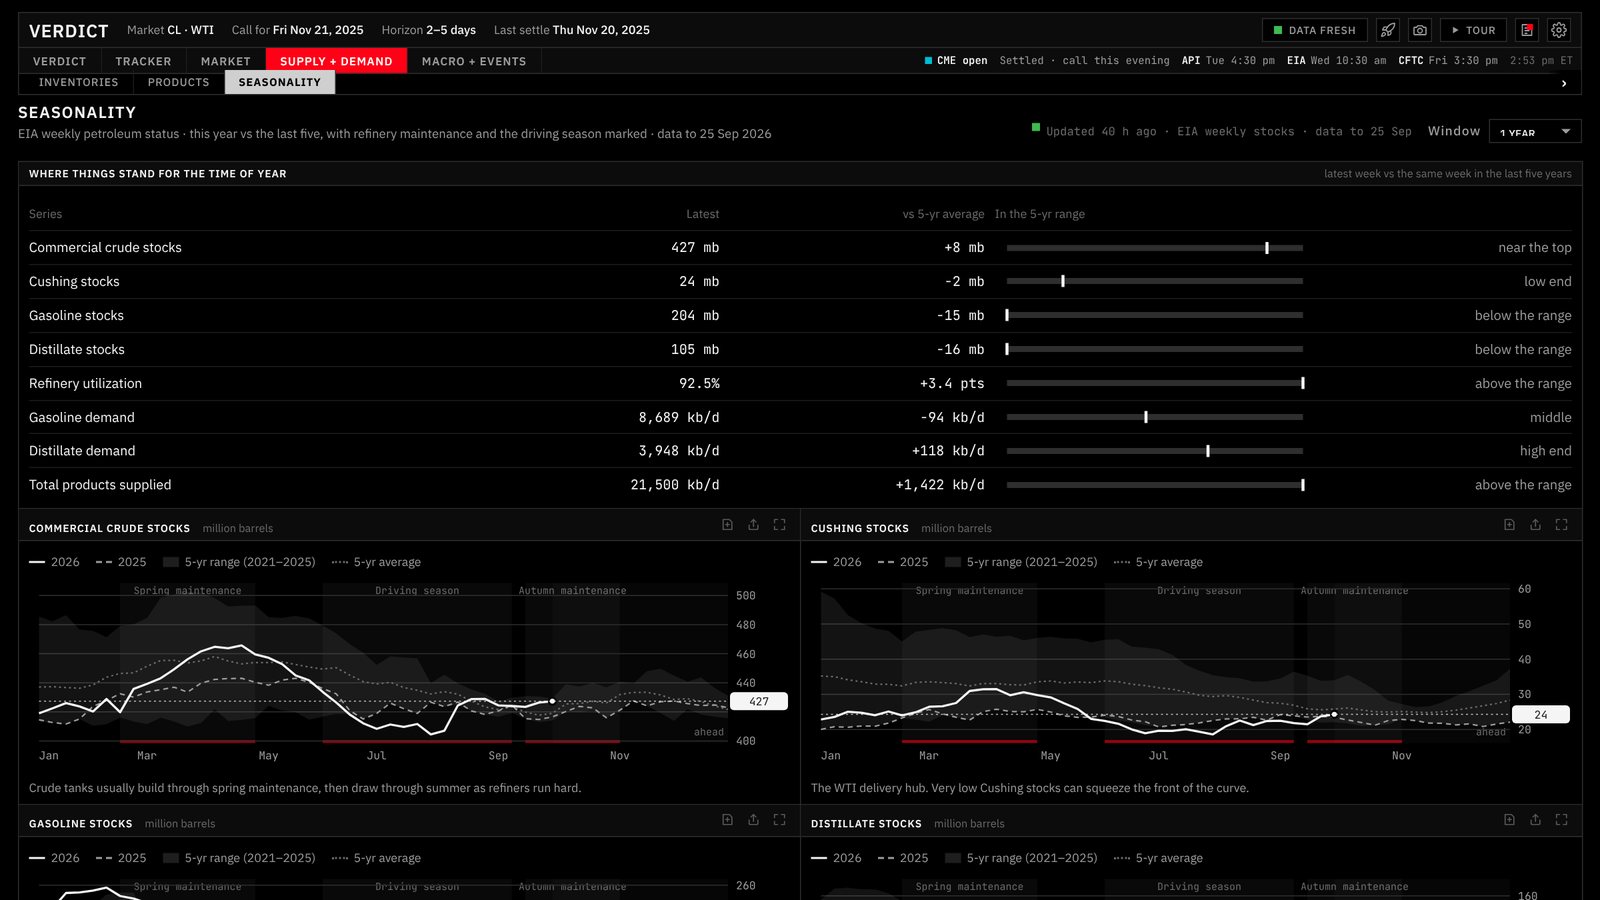
Task: Click the Data Fresh status button
Action: point(1314,30)
